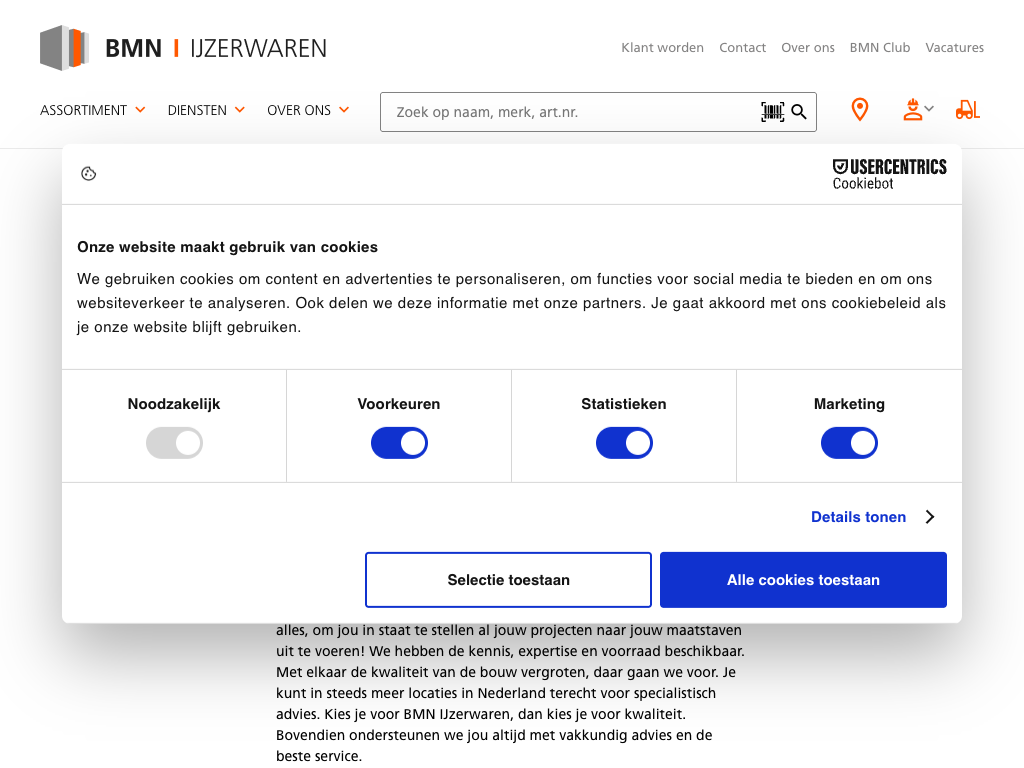Open the Diensten dropdown menu

coord(206,110)
